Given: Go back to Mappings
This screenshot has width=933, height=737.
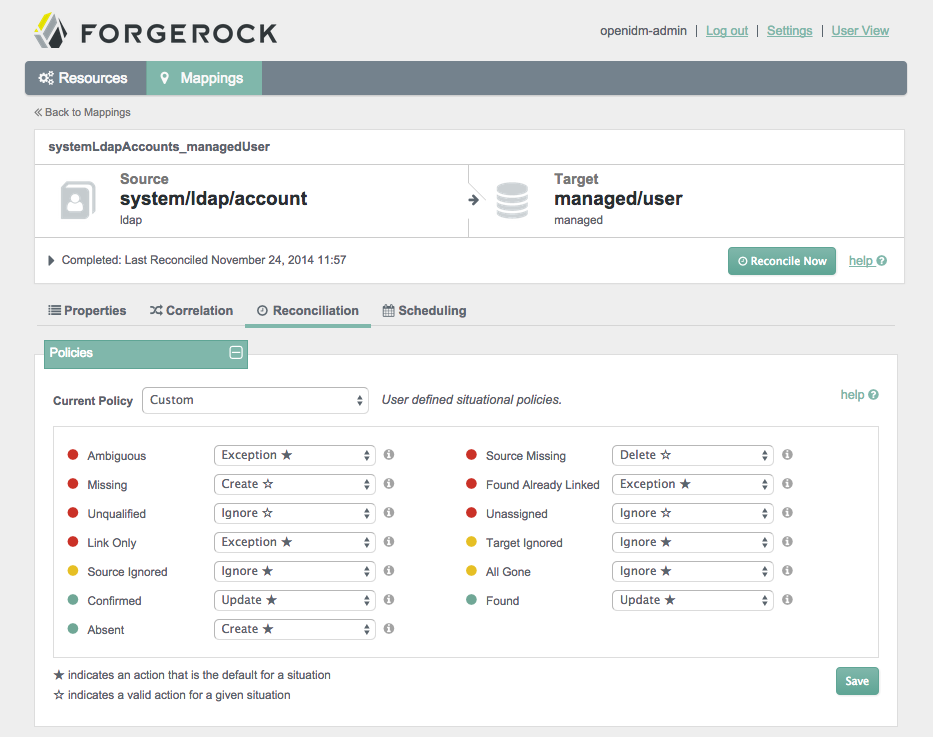Looking at the screenshot, I should coord(82,112).
